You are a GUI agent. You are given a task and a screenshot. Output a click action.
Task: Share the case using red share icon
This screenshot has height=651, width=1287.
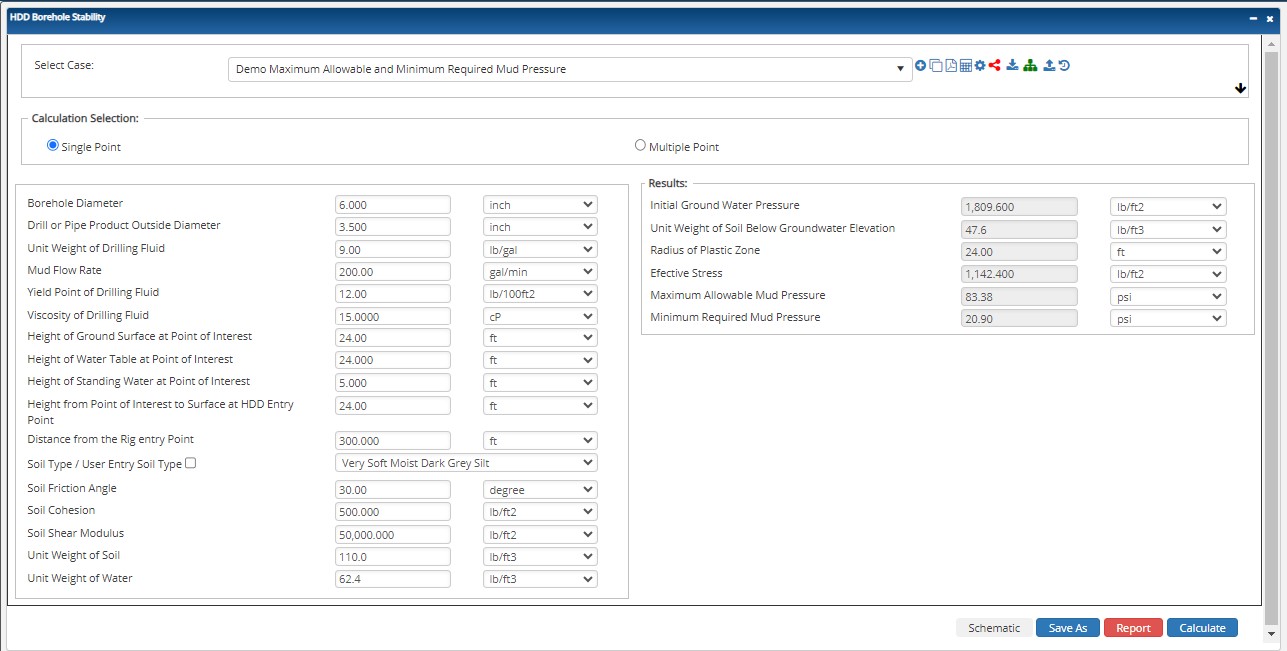tap(994, 65)
